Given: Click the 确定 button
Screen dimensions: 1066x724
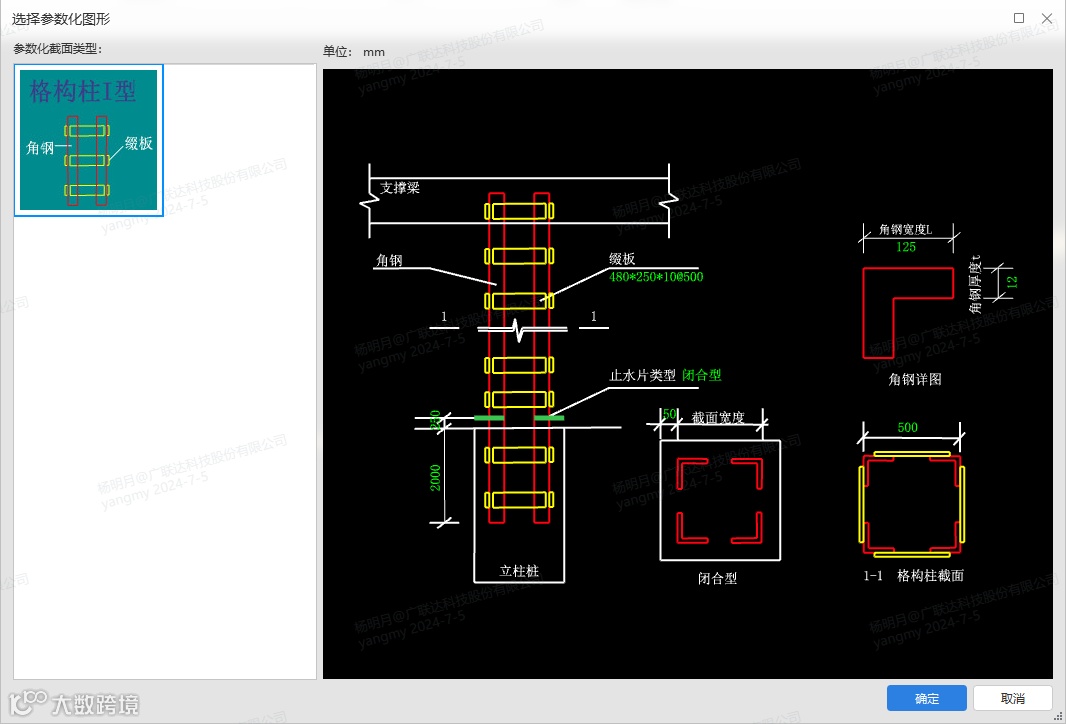Looking at the screenshot, I should pos(926,698).
